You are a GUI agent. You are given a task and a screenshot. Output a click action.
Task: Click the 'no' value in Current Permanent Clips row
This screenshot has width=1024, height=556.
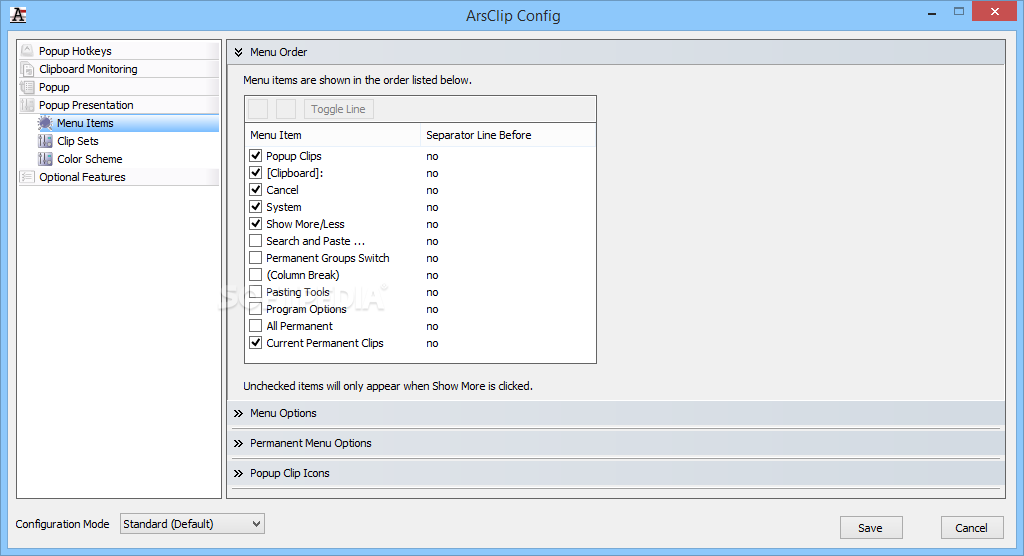pyautogui.click(x=432, y=343)
